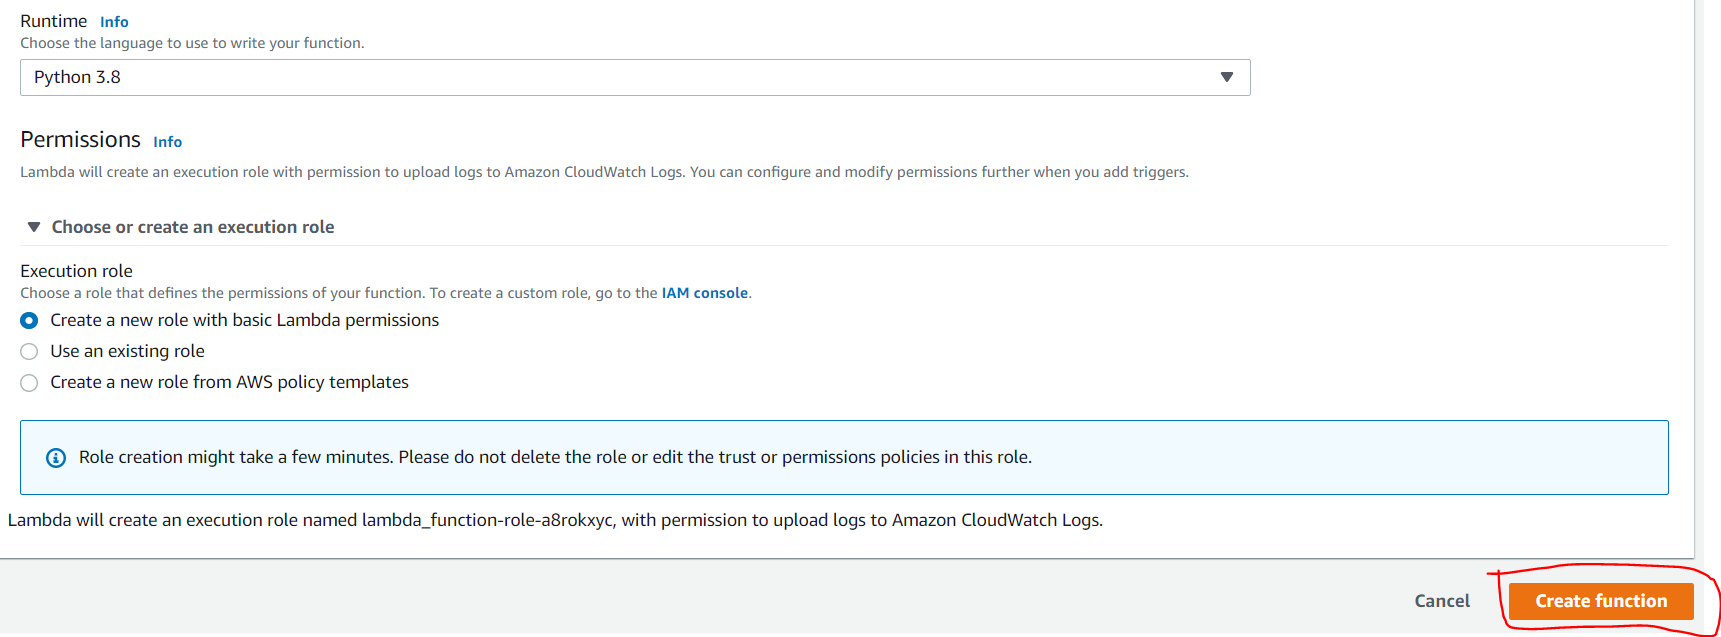Click the 'Runtime' field label
This screenshot has height=637, width=1721.
tap(53, 21)
